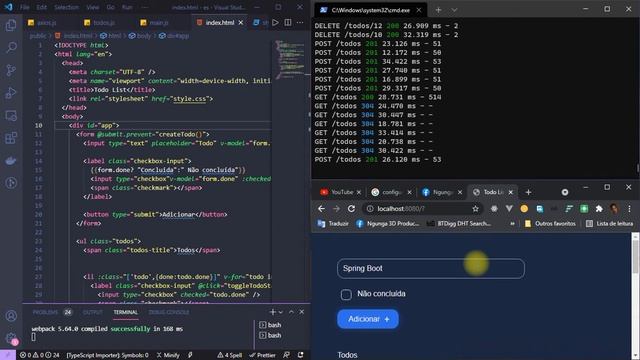This screenshot has height=360, width=640.
Task: Switch to the YouTube browser tab
Action: [x=340, y=192]
